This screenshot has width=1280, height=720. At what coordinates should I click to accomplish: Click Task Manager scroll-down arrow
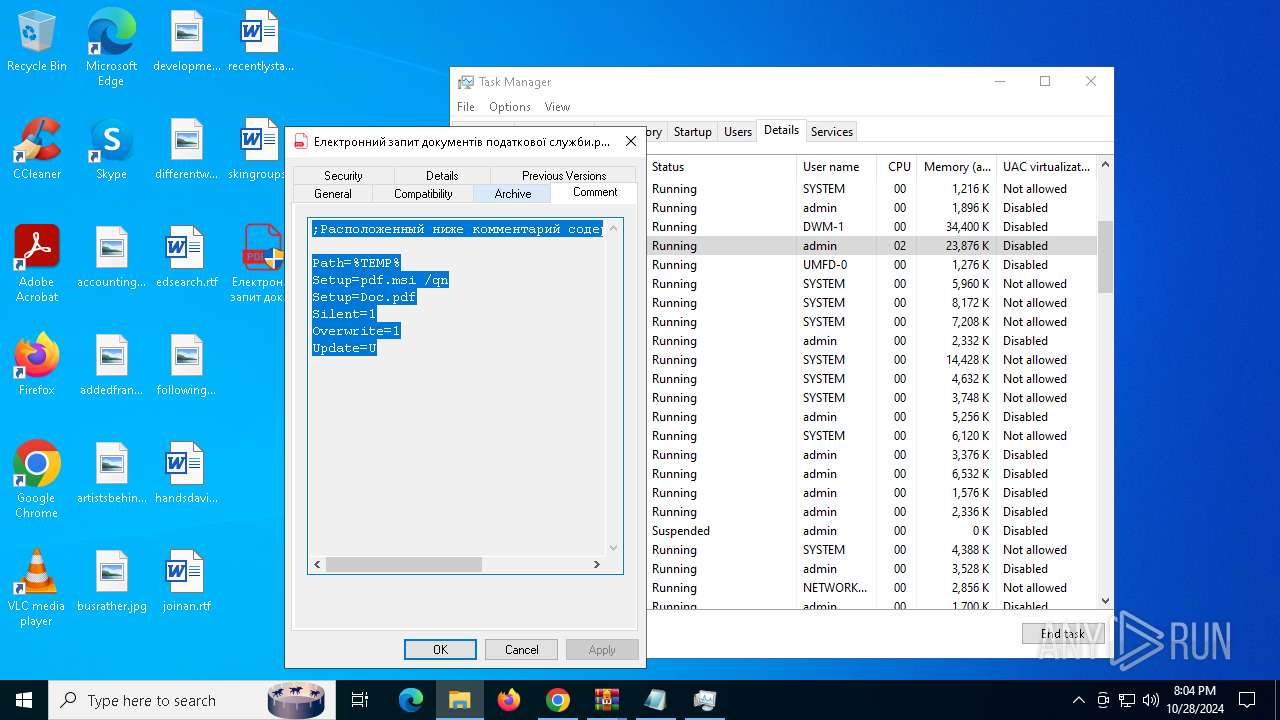pos(1105,600)
